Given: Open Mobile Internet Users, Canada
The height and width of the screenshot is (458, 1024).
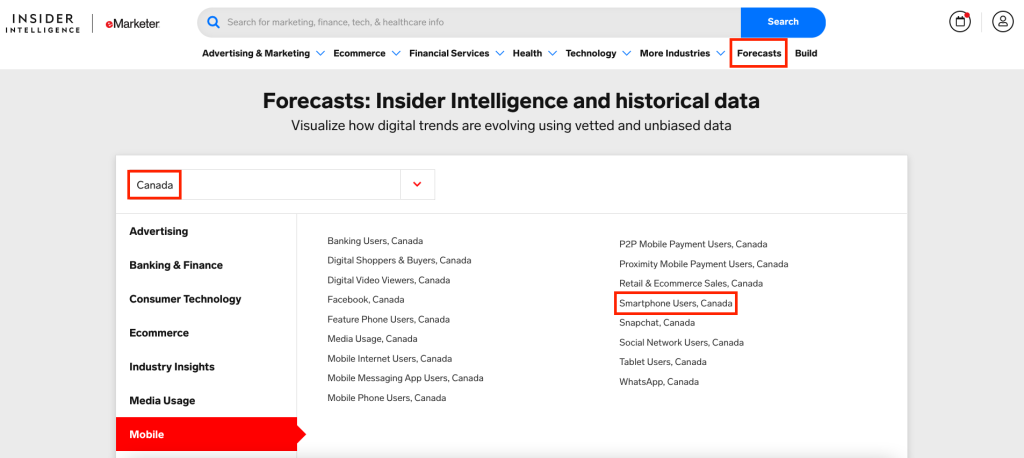Looking at the screenshot, I should click(389, 359).
